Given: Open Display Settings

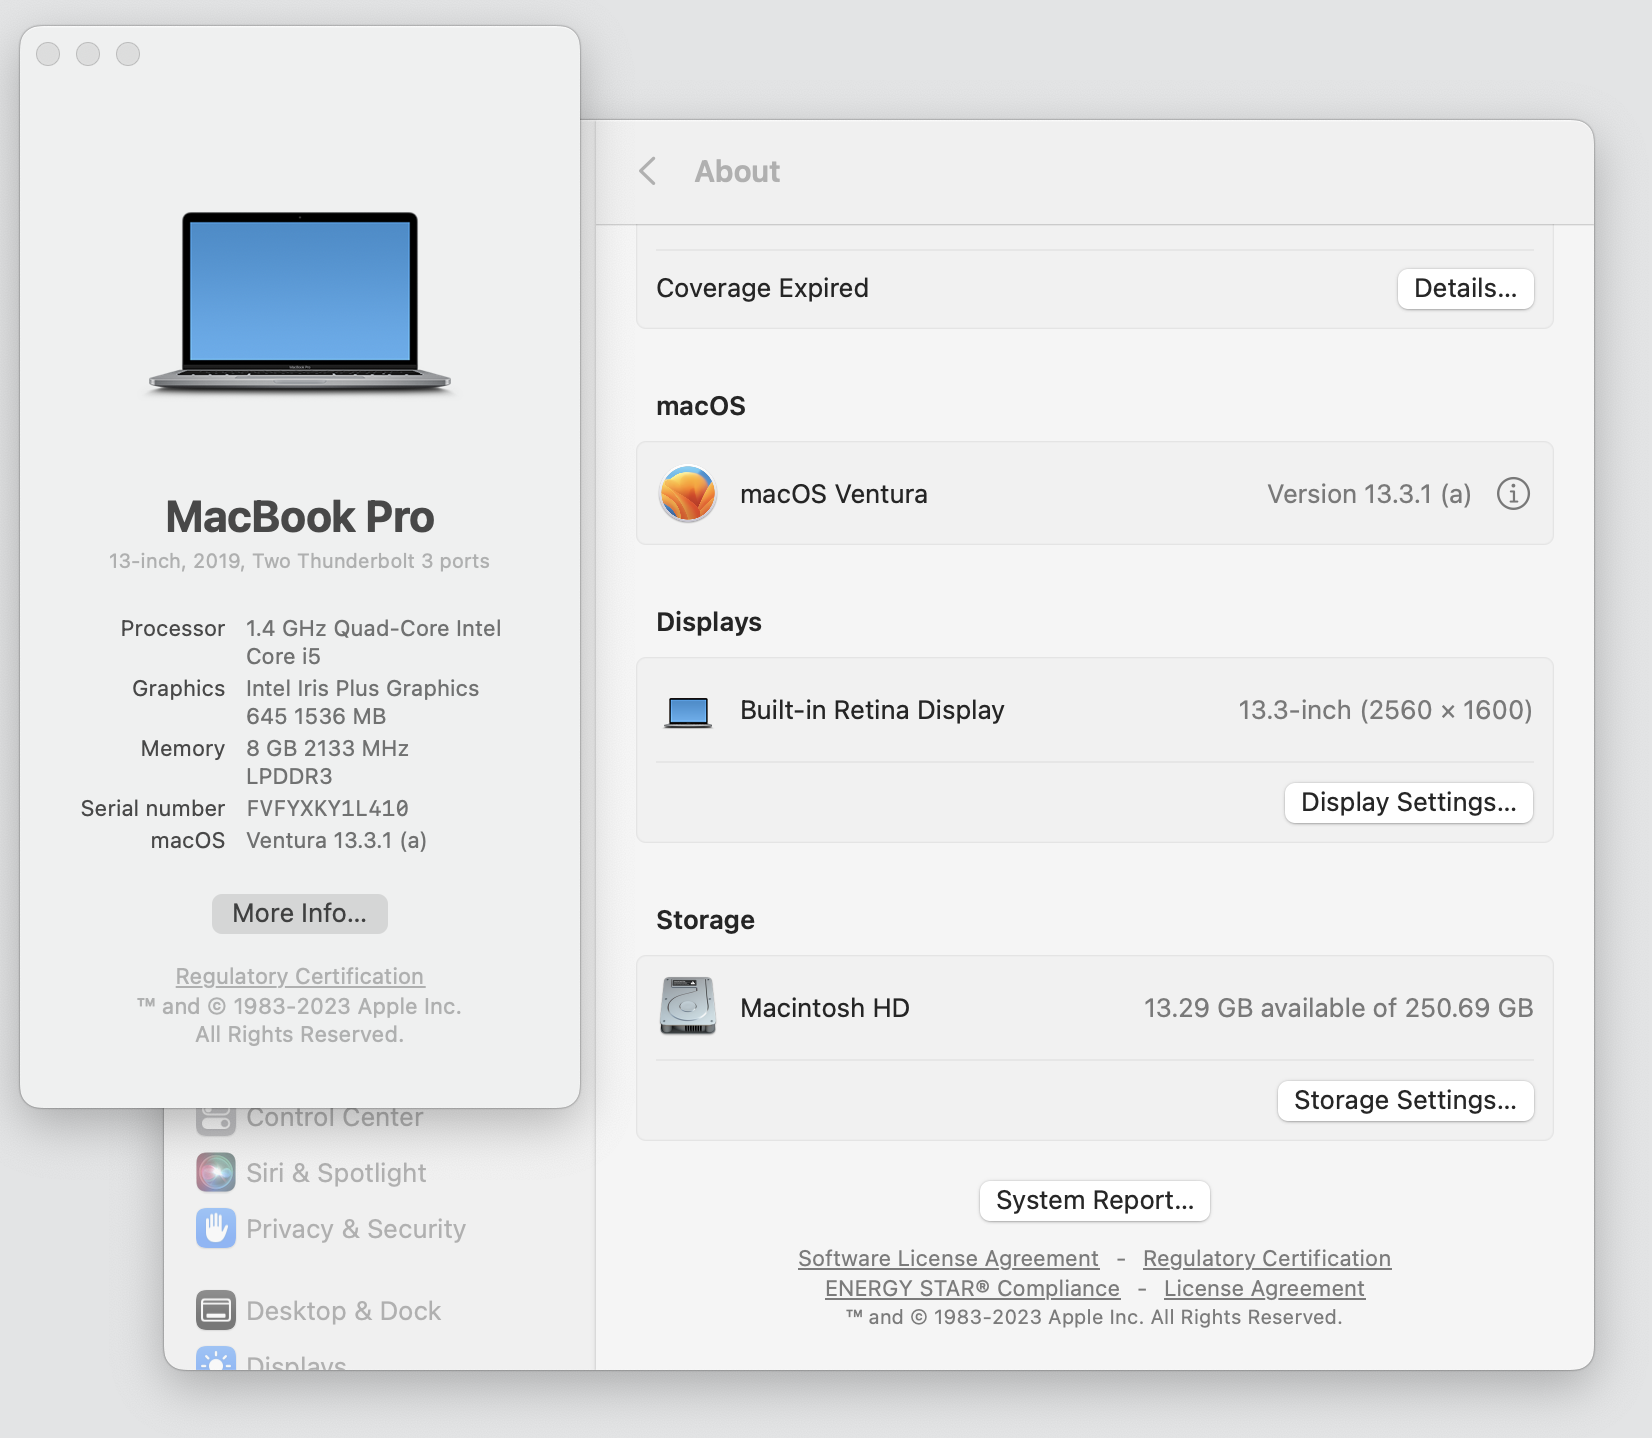Looking at the screenshot, I should 1408,803.
